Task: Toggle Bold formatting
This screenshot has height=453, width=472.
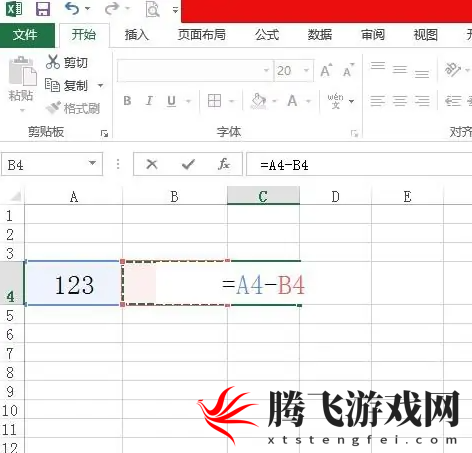Action: point(127,101)
